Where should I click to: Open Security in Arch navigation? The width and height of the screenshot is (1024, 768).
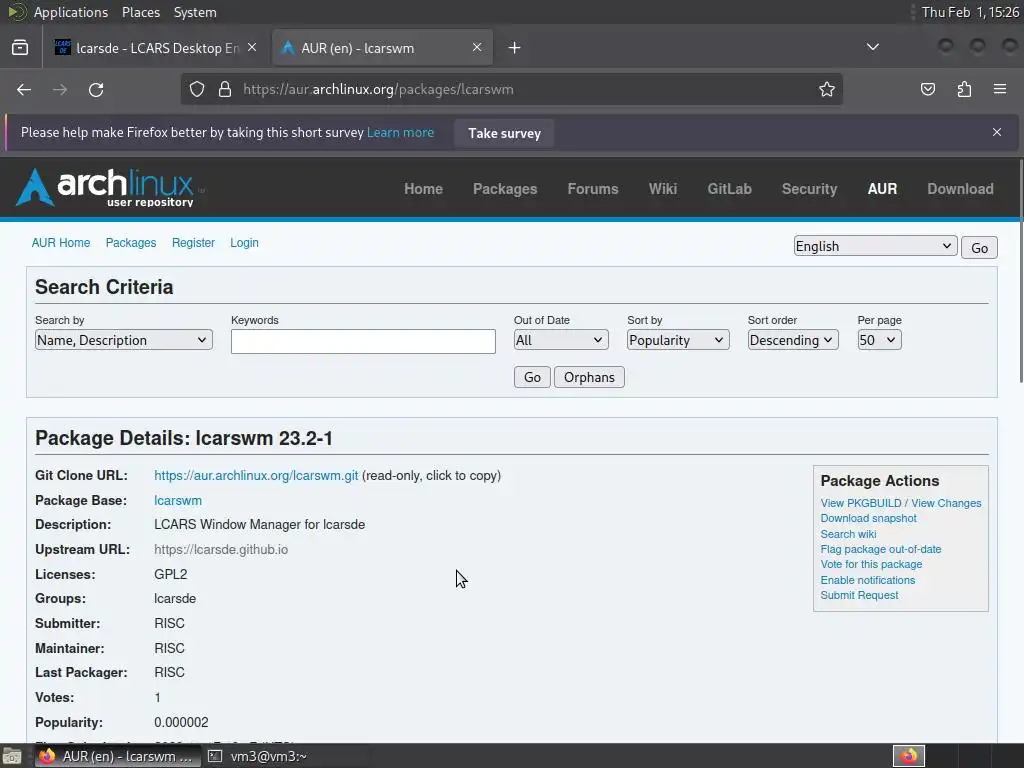(x=809, y=189)
